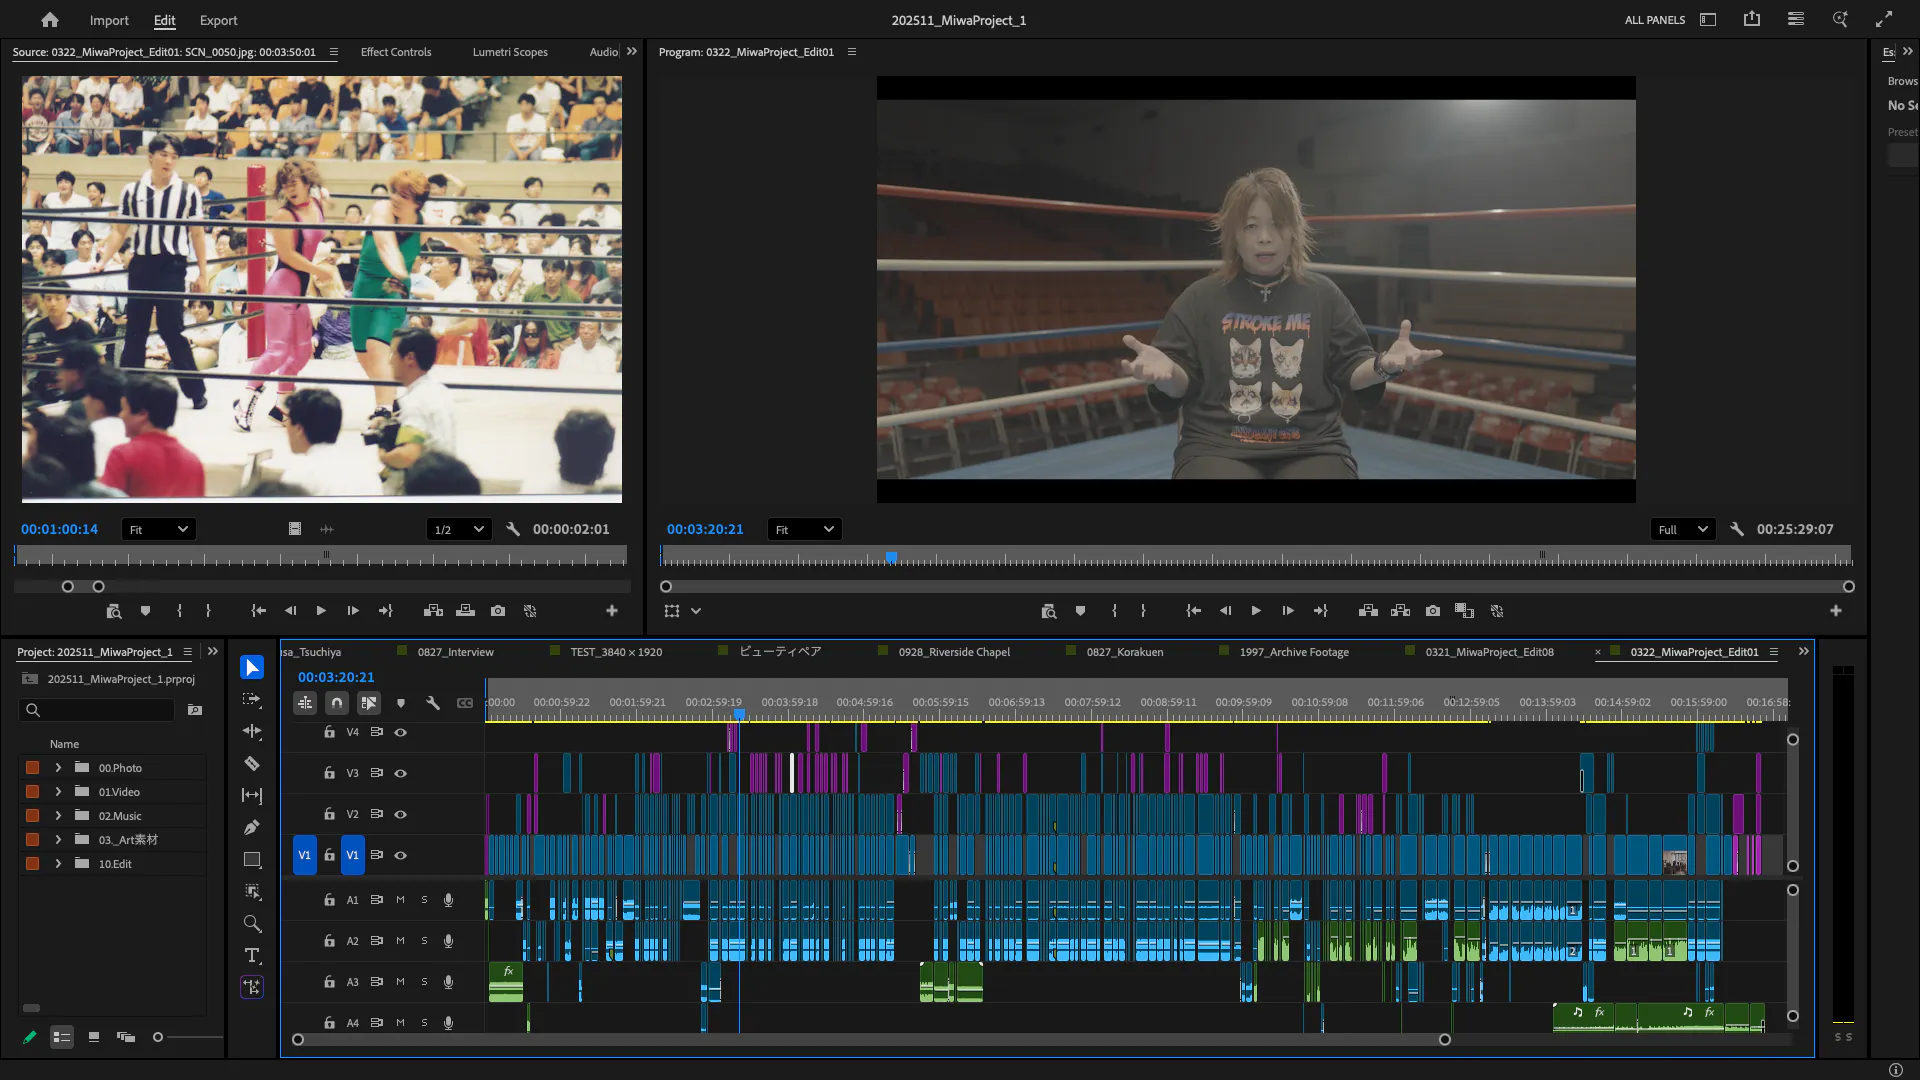Image resolution: width=1920 pixels, height=1080 pixels.
Task: Open Program monitor wrench settings
Action: pyautogui.click(x=1737, y=529)
